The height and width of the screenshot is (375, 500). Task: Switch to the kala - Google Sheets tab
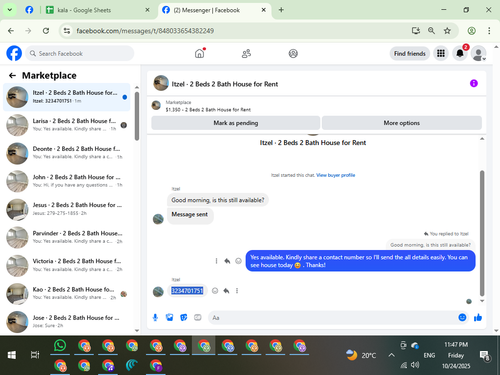tap(97, 10)
